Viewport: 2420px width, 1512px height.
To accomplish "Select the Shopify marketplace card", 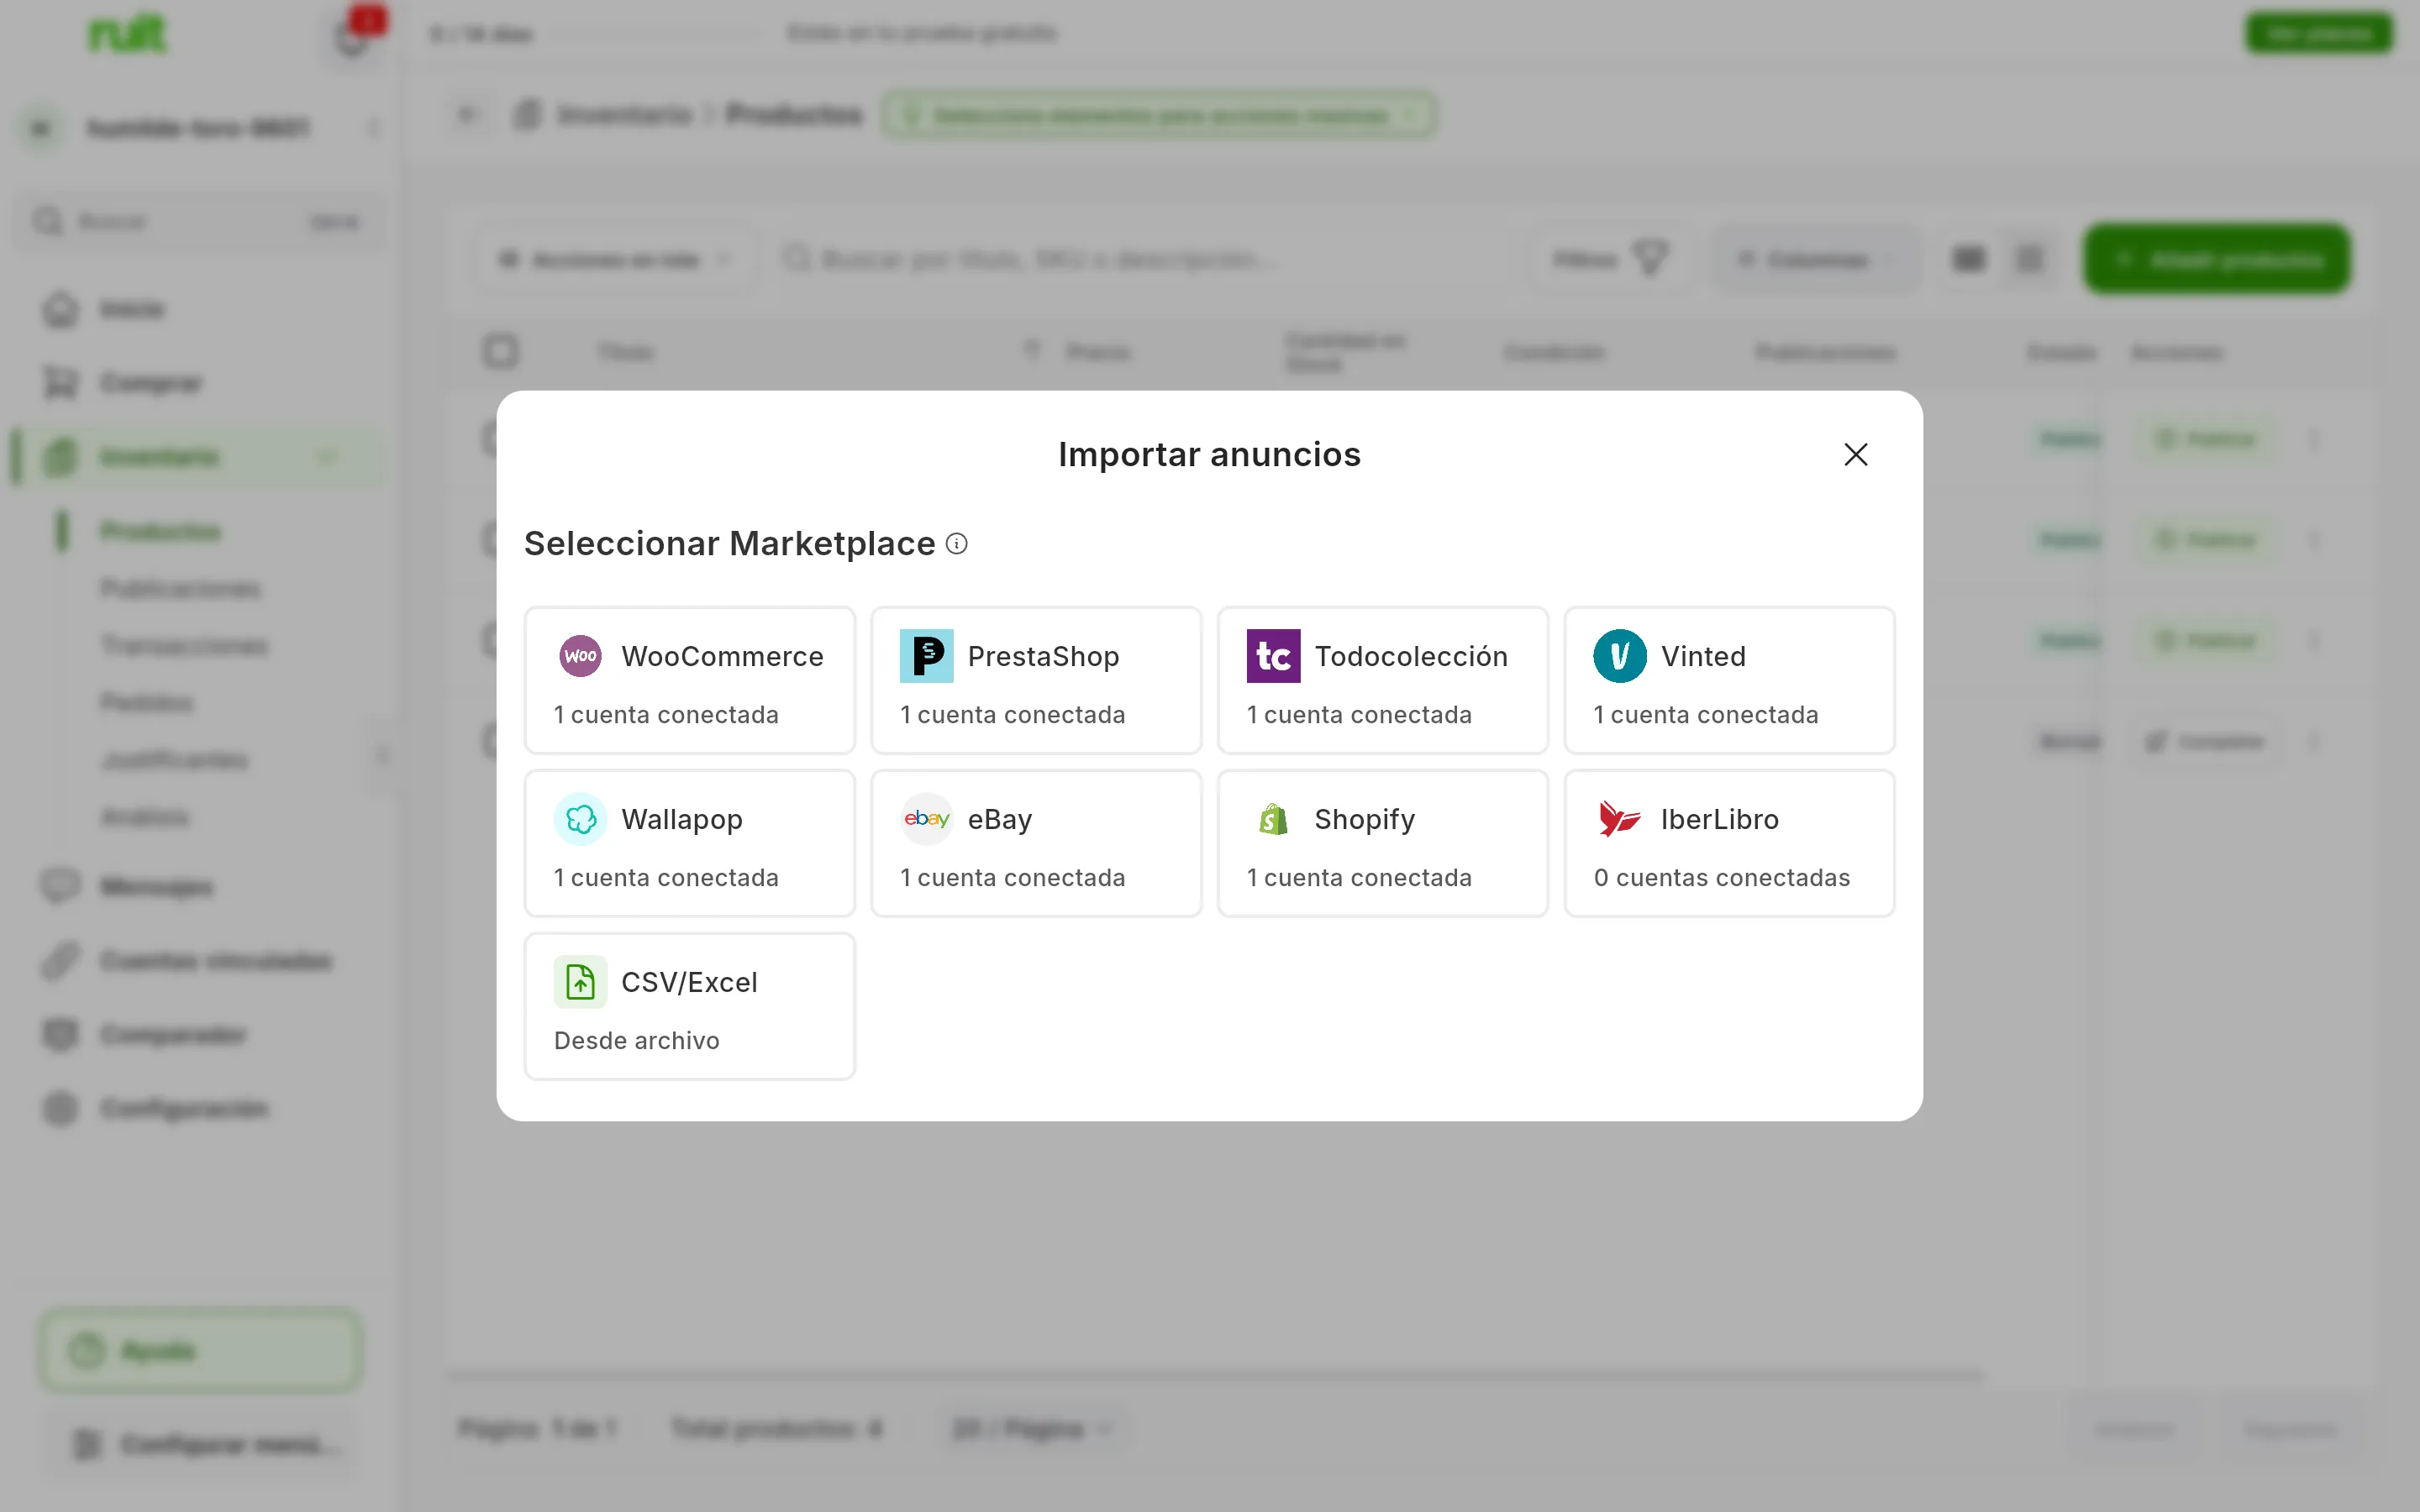I will point(1383,843).
